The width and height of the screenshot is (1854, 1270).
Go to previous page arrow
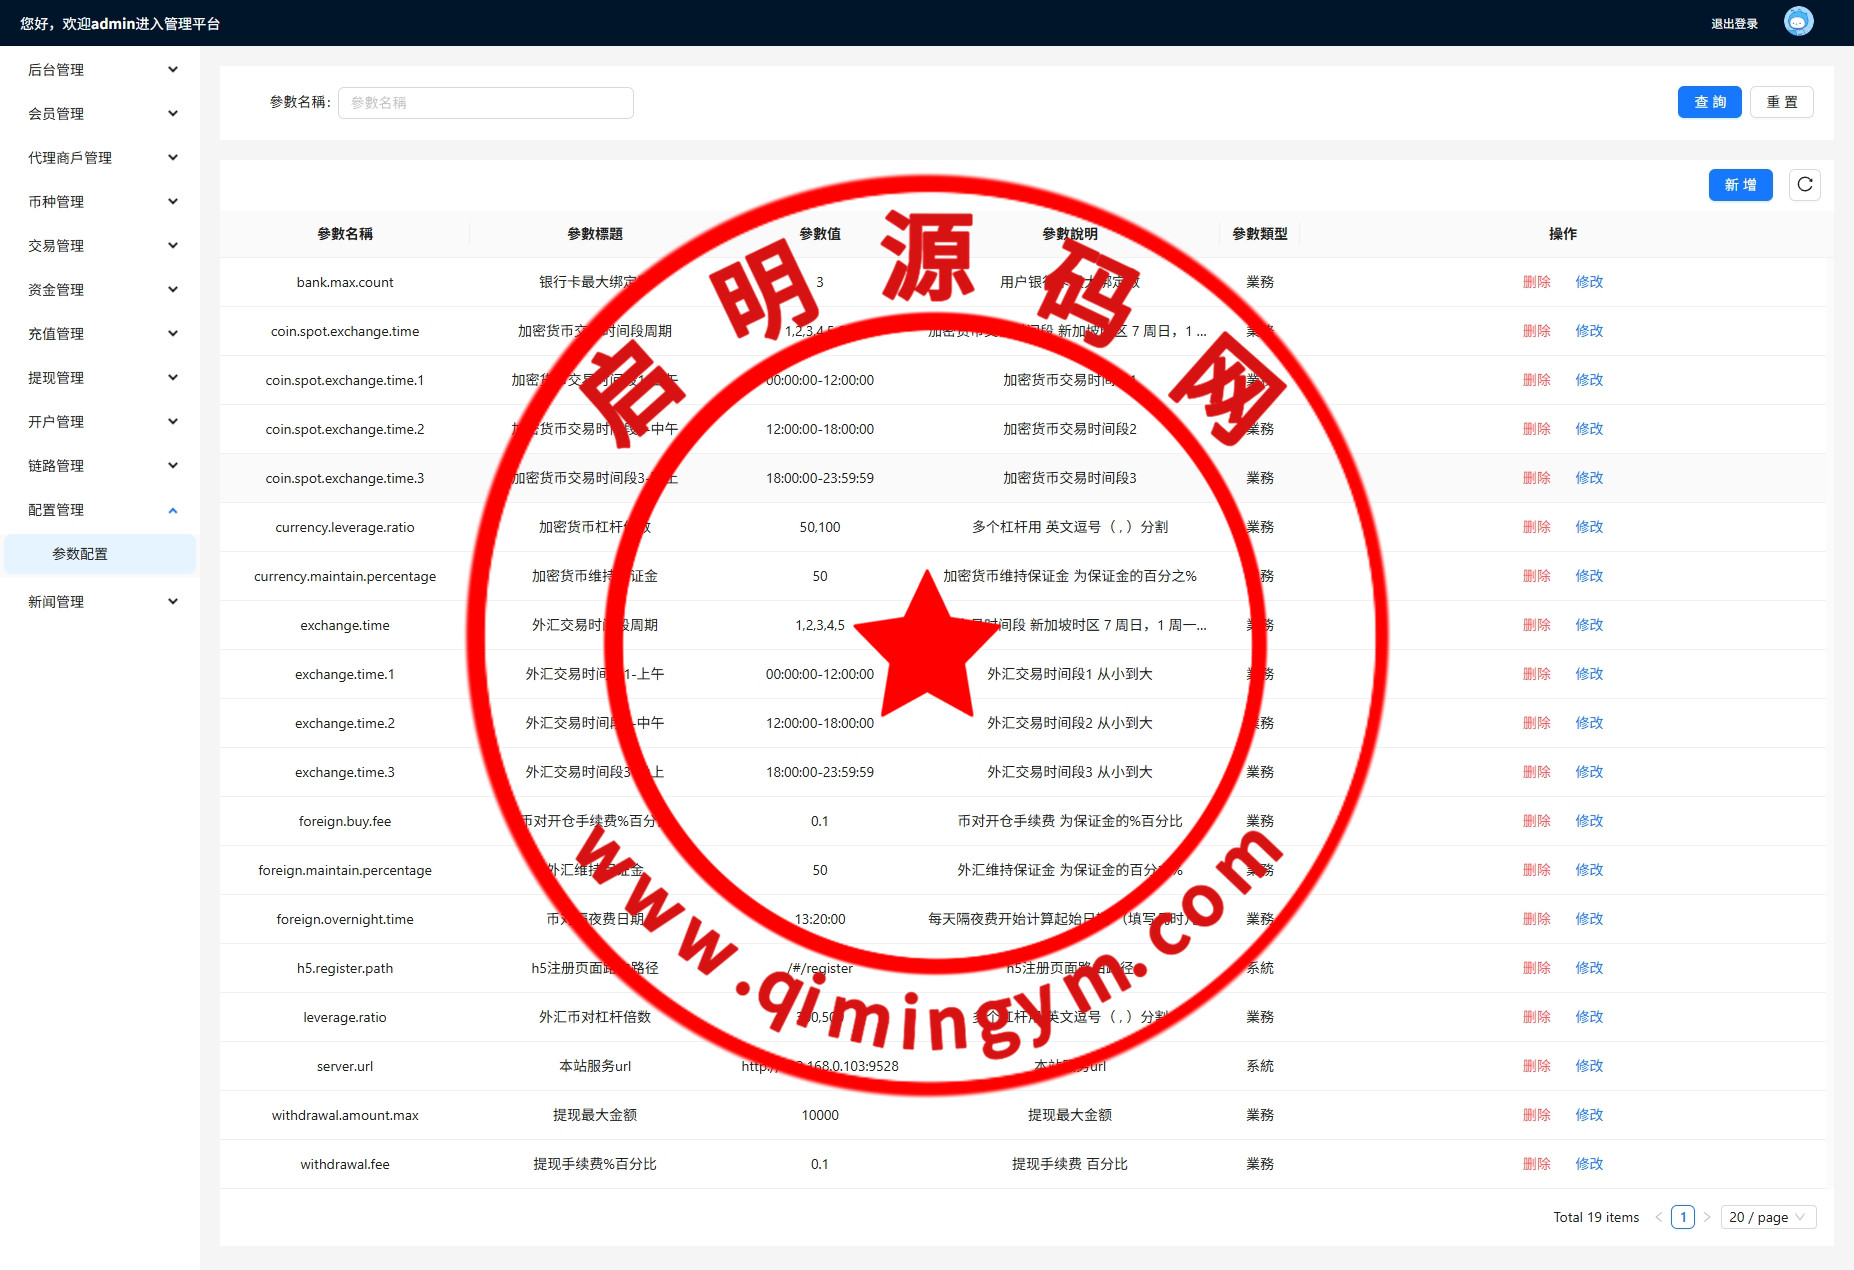coord(1659,1217)
